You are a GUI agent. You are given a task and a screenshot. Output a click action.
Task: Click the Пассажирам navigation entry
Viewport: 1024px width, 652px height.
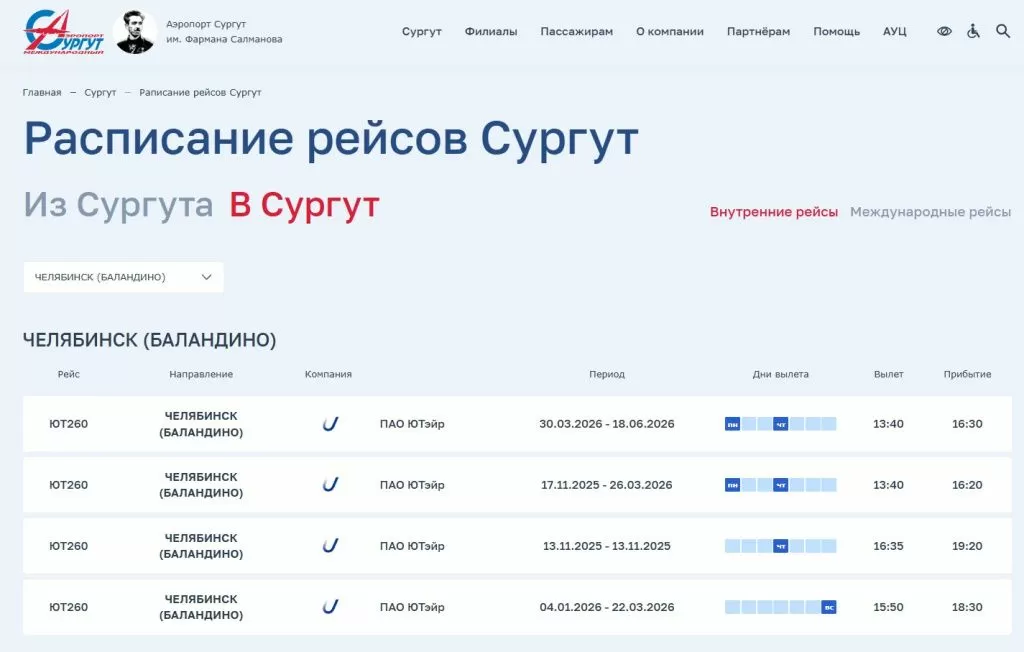577,31
